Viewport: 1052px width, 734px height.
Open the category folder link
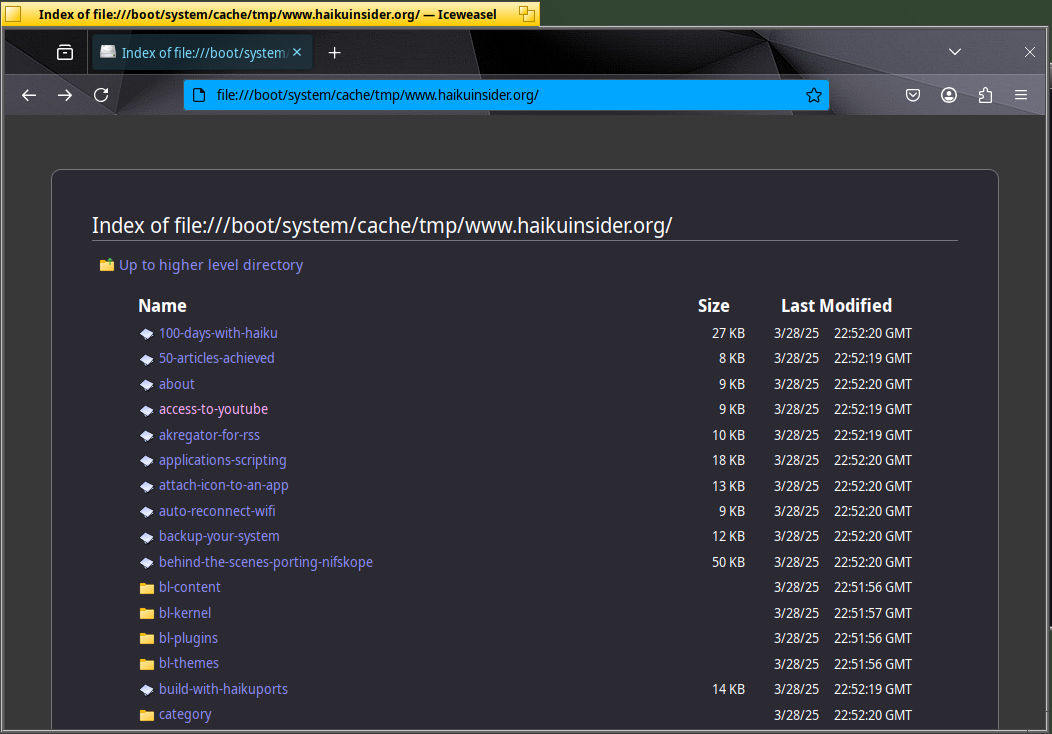click(185, 715)
